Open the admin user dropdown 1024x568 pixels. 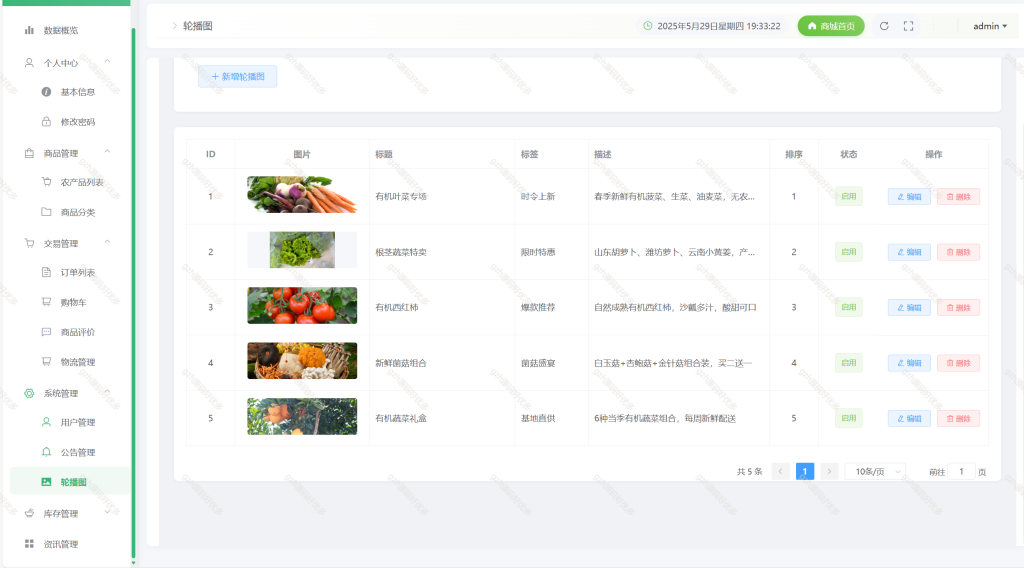click(x=990, y=26)
